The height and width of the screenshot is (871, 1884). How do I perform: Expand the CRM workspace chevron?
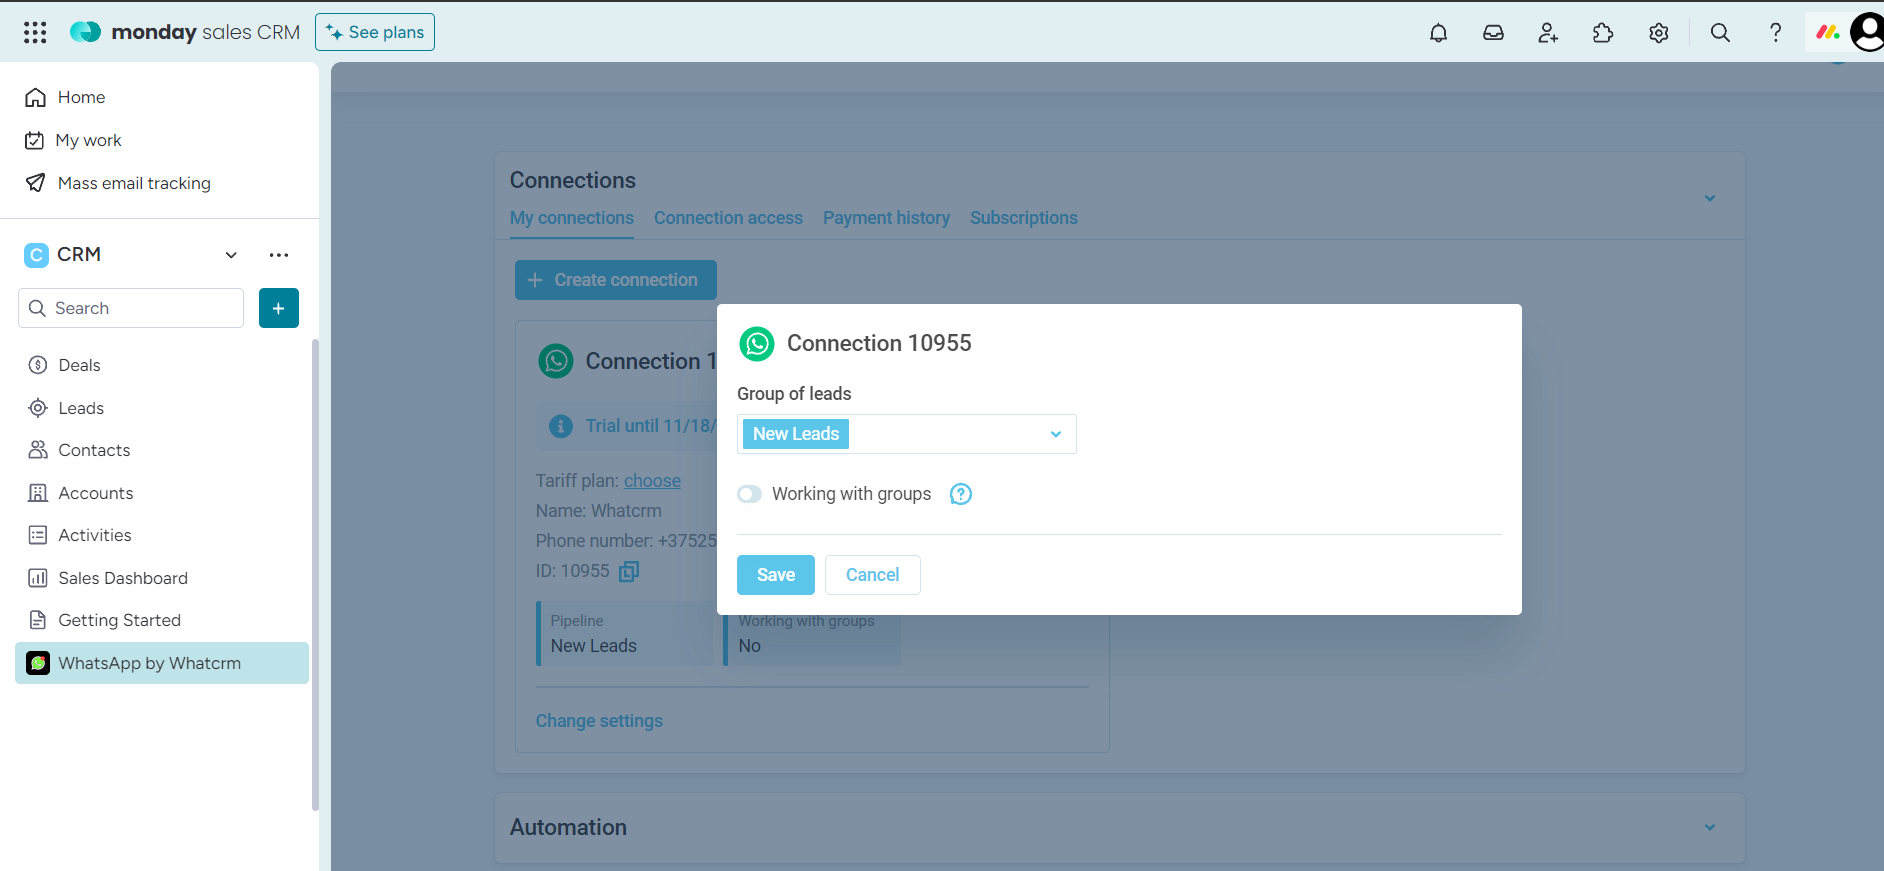[231, 255]
